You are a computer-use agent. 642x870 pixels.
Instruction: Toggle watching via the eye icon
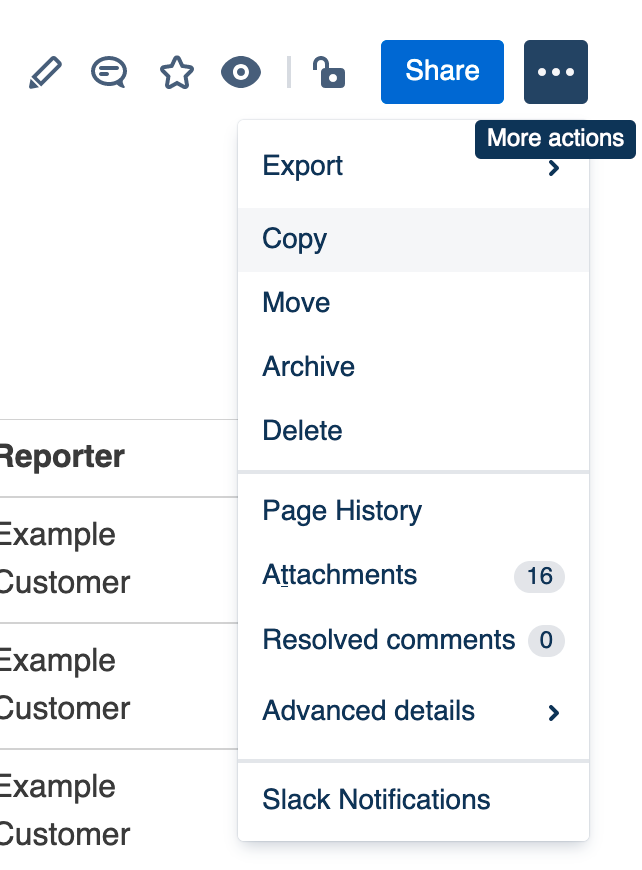[241, 72]
